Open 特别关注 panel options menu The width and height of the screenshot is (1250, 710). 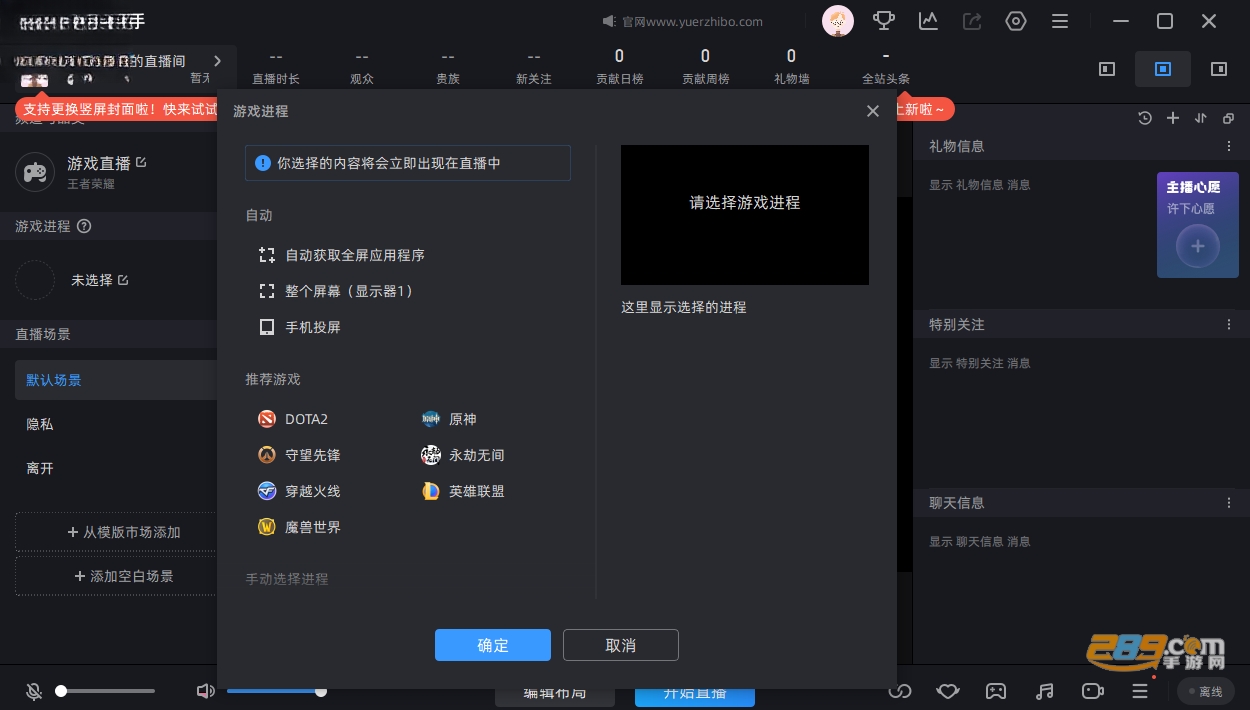1229,325
